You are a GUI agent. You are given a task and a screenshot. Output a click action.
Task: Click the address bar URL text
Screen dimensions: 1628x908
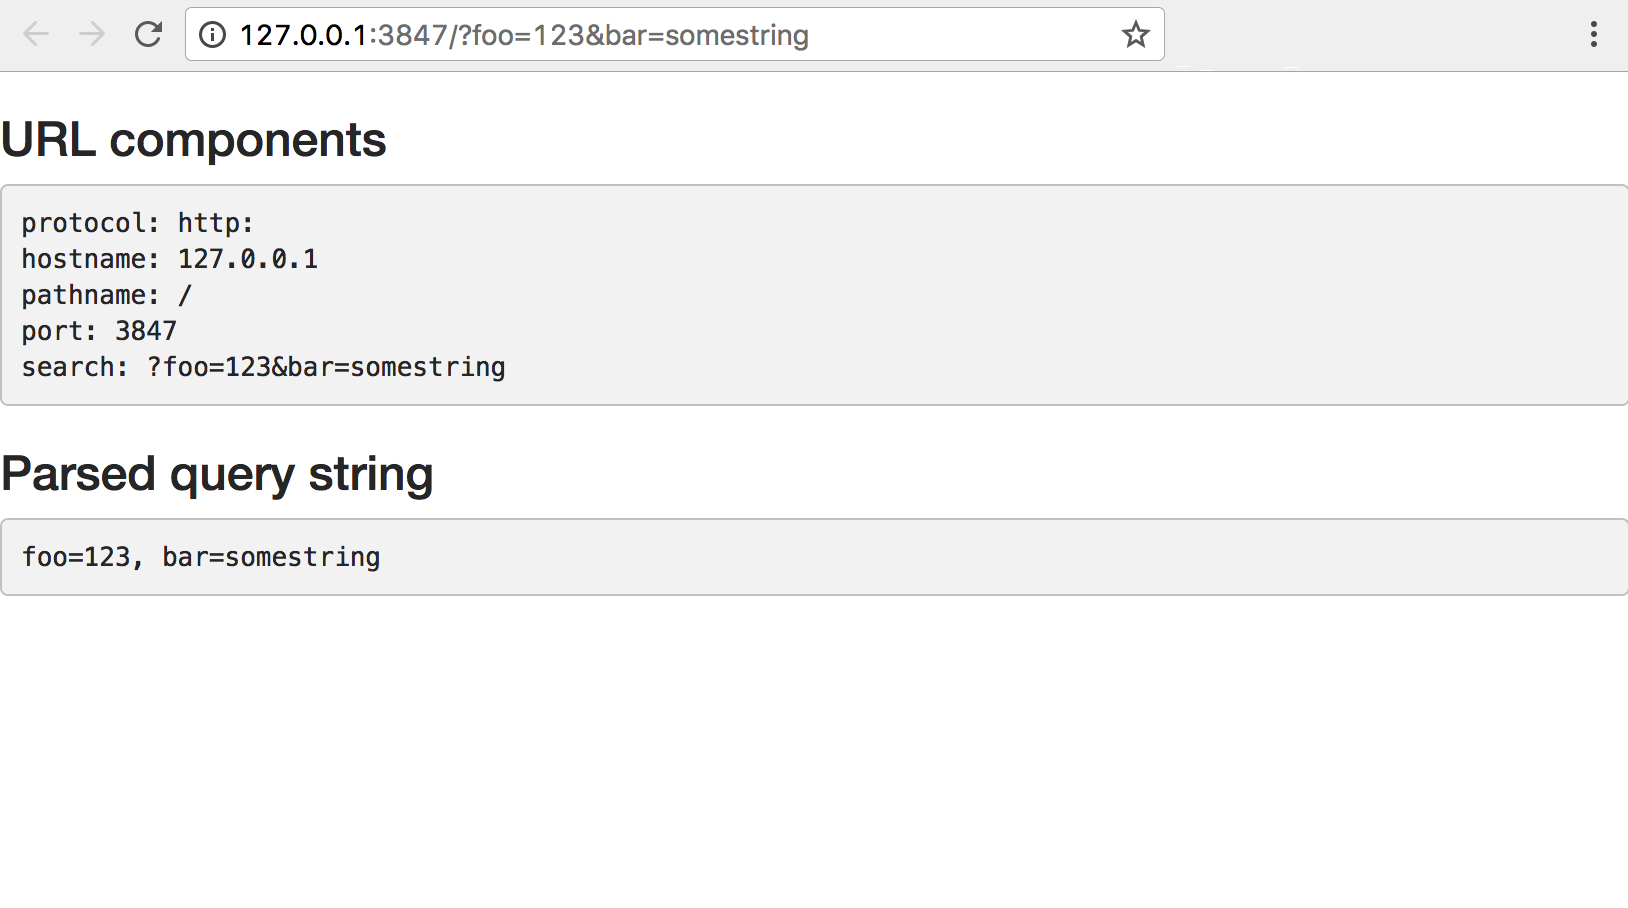pos(523,34)
